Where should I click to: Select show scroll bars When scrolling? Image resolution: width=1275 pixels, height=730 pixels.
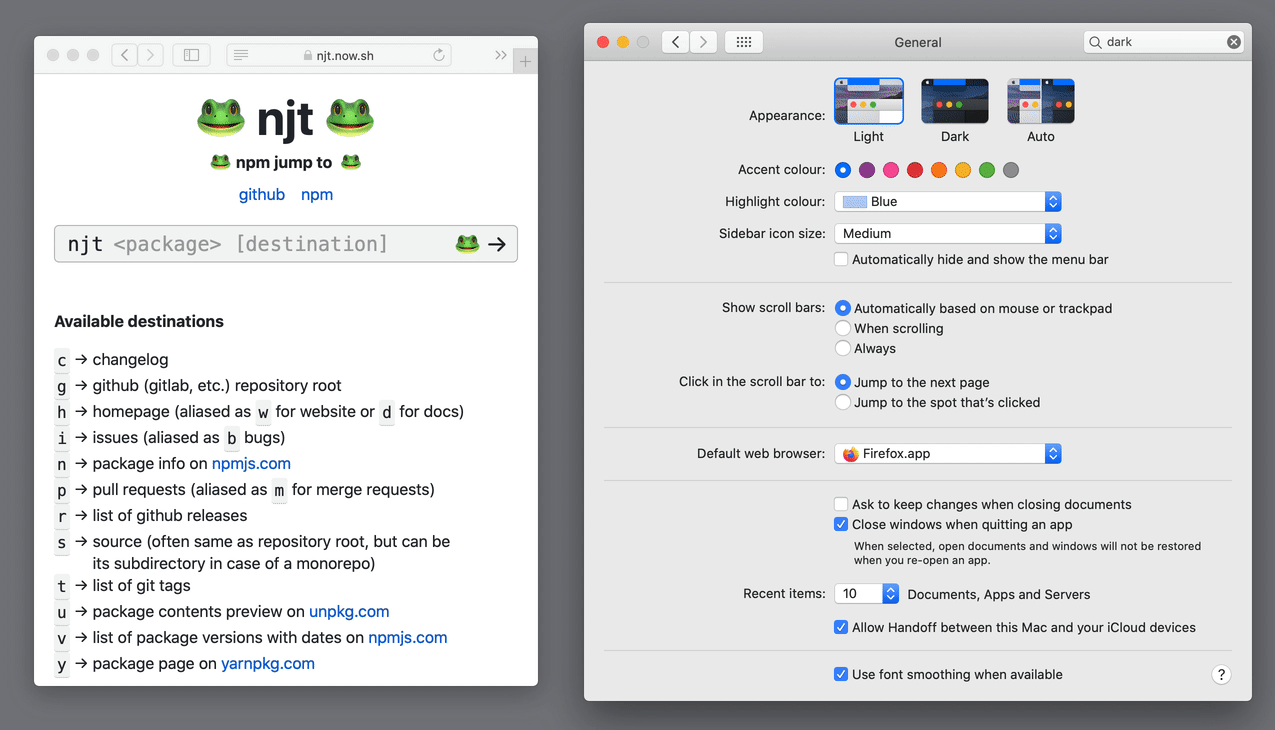coord(843,328)
